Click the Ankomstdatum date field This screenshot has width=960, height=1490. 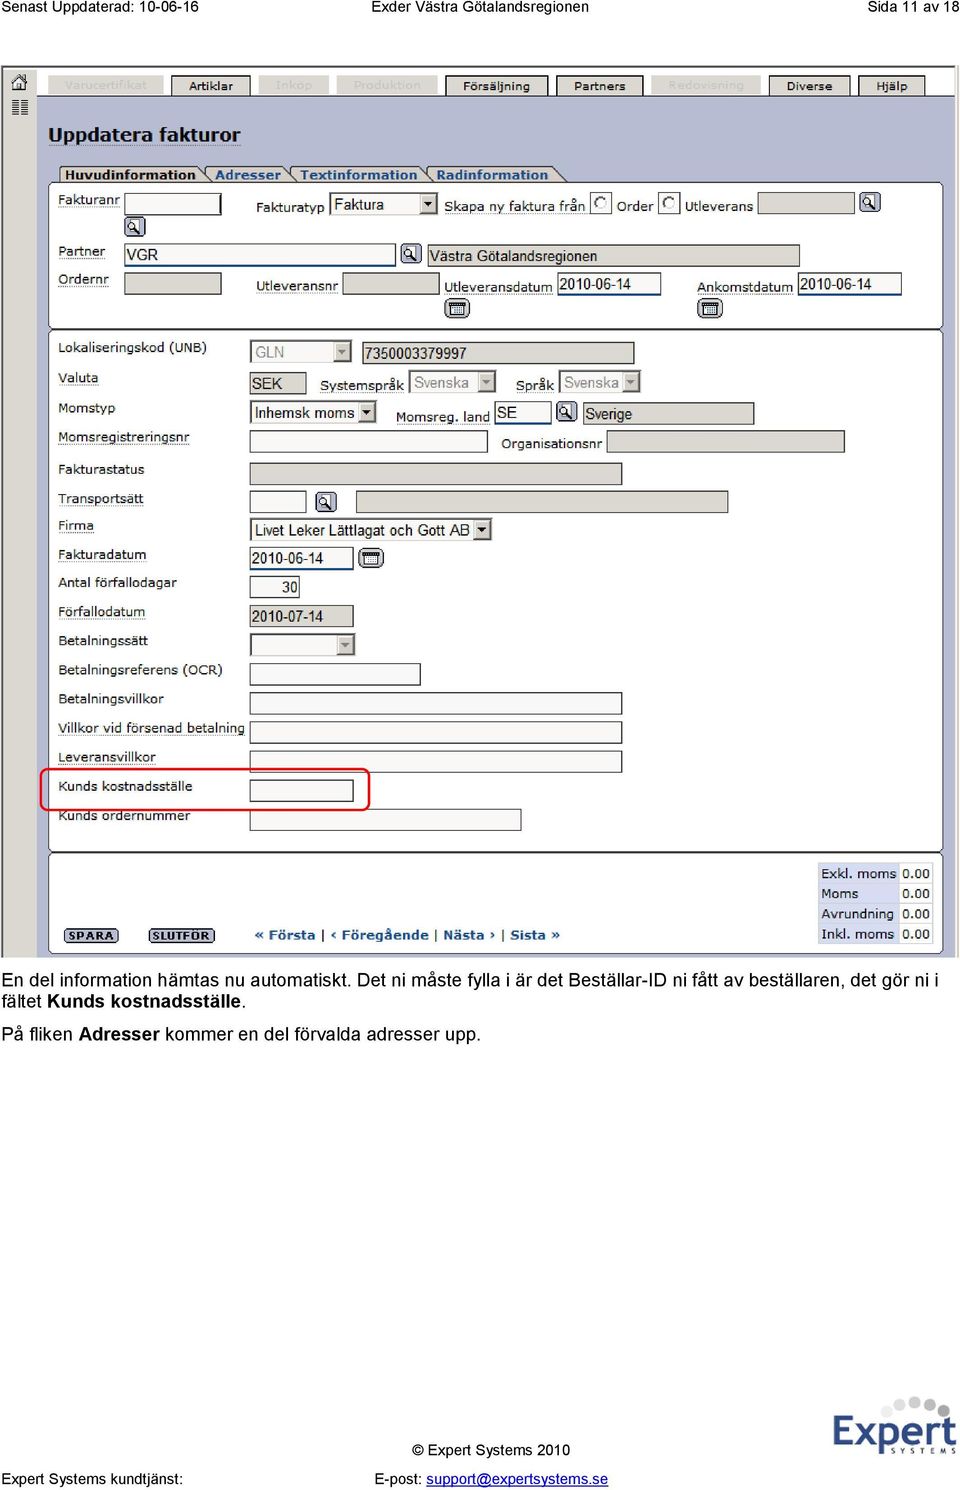tap(850, 284)
